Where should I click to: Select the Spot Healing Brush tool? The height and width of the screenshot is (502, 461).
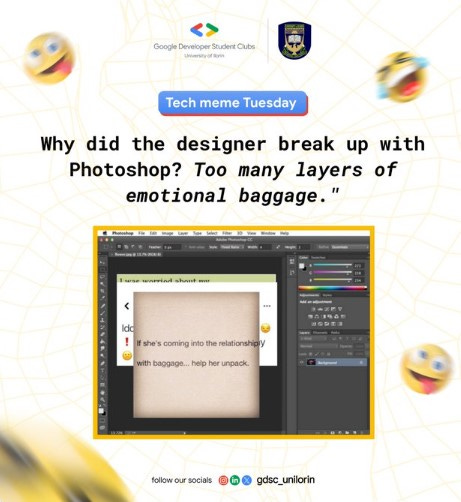click(102, 305)
